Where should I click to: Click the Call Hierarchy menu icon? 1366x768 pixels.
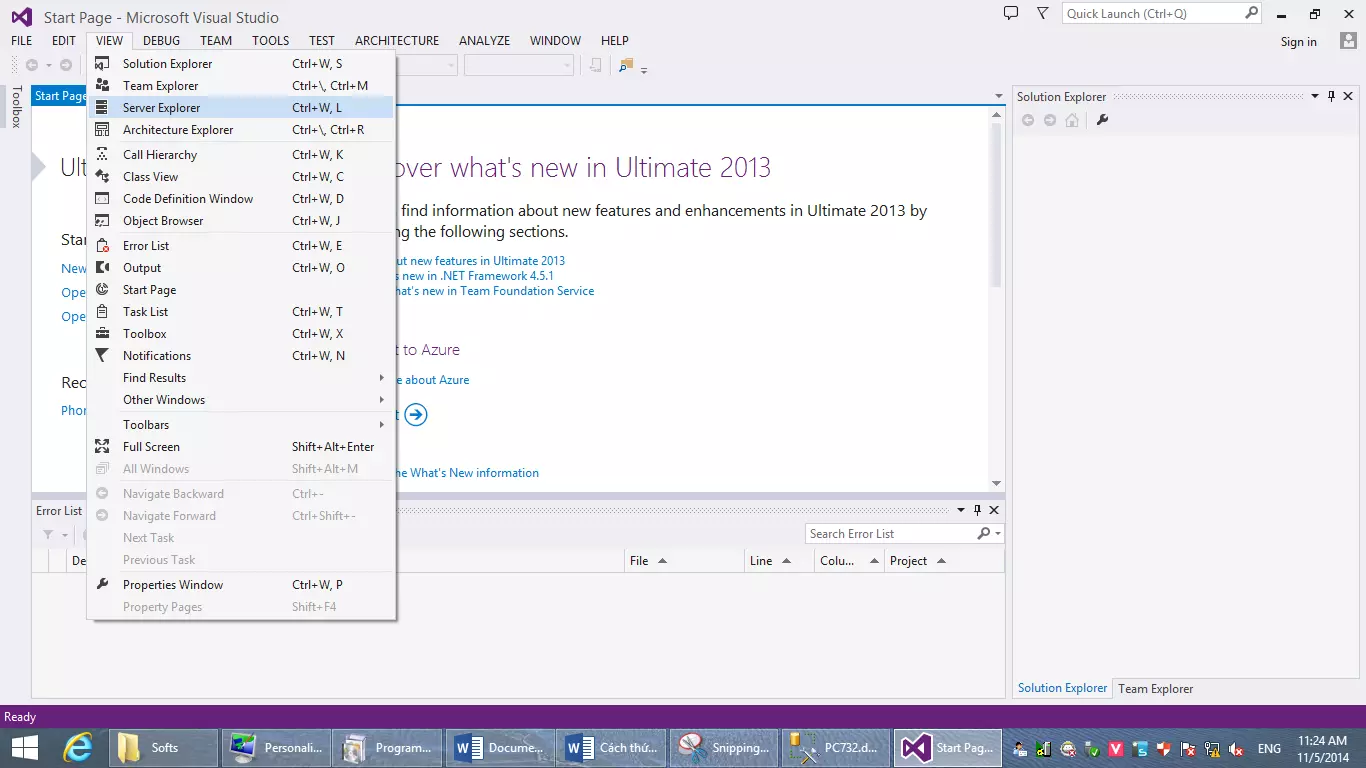[x=102, y=155]
